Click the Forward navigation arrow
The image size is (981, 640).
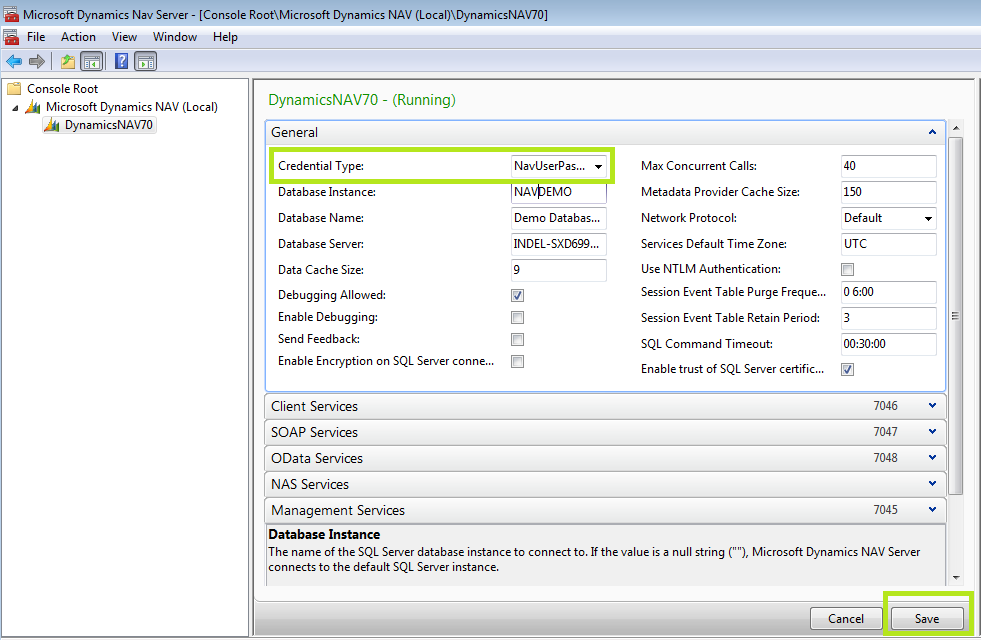pos(36,61)
